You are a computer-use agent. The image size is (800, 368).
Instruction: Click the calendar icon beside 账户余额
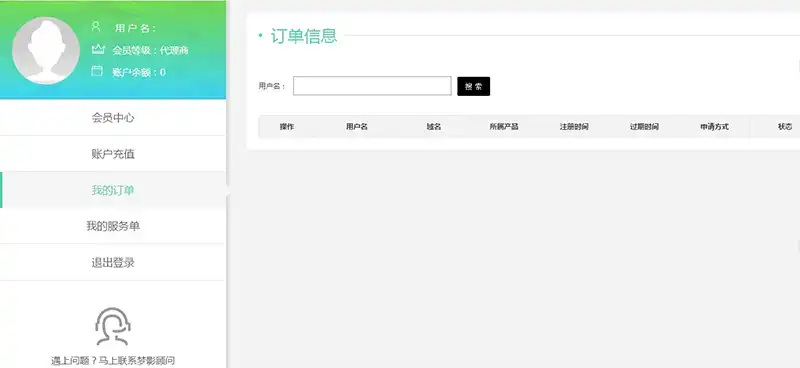coord(97,71)
